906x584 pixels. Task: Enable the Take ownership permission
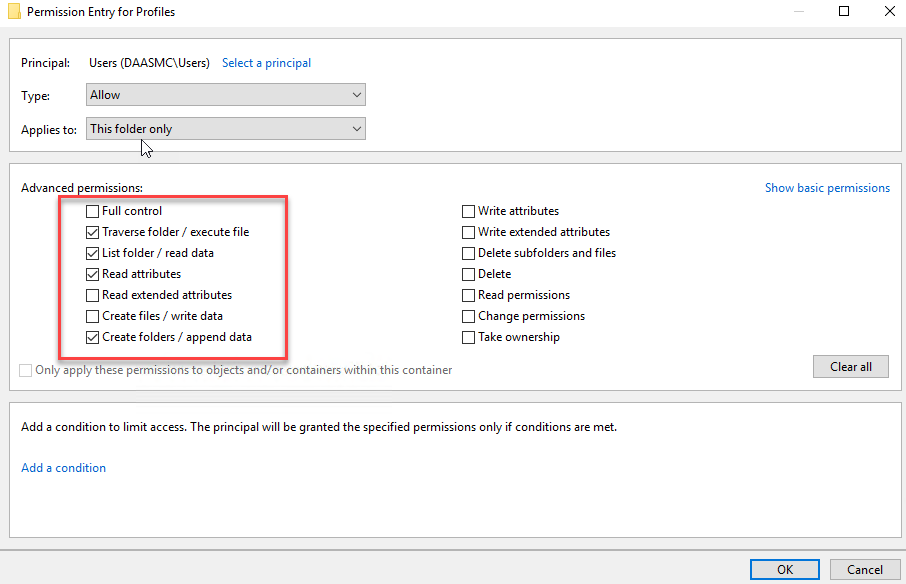(469, 337)
